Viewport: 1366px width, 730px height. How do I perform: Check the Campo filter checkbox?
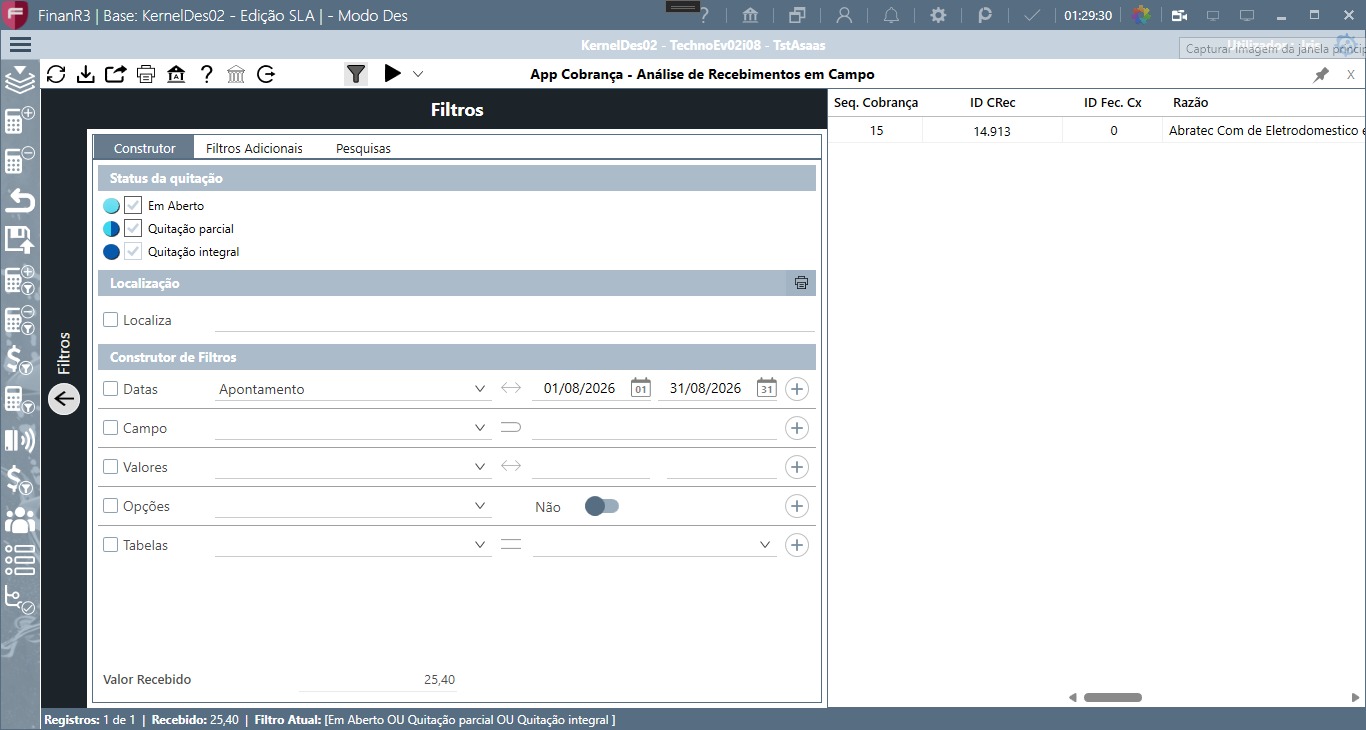pos(111,428)
